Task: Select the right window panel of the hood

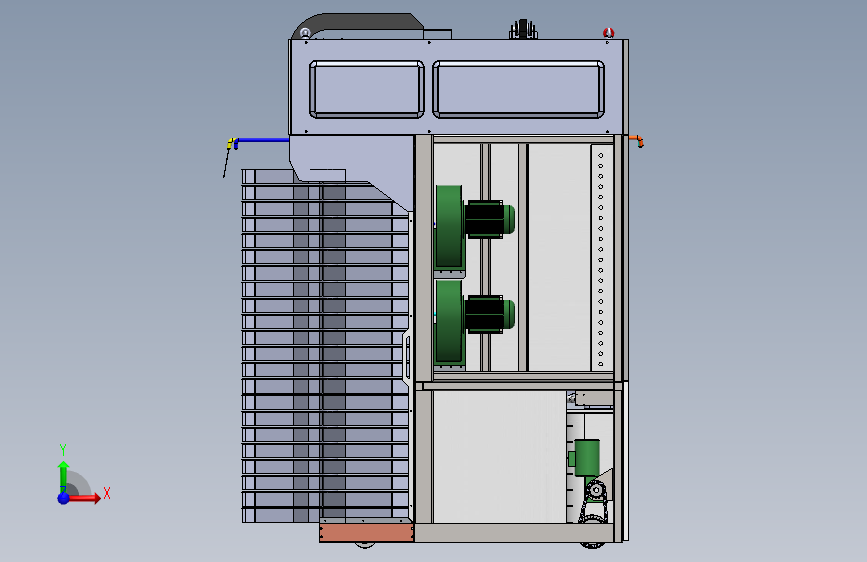Action: [x=519, y=90]
